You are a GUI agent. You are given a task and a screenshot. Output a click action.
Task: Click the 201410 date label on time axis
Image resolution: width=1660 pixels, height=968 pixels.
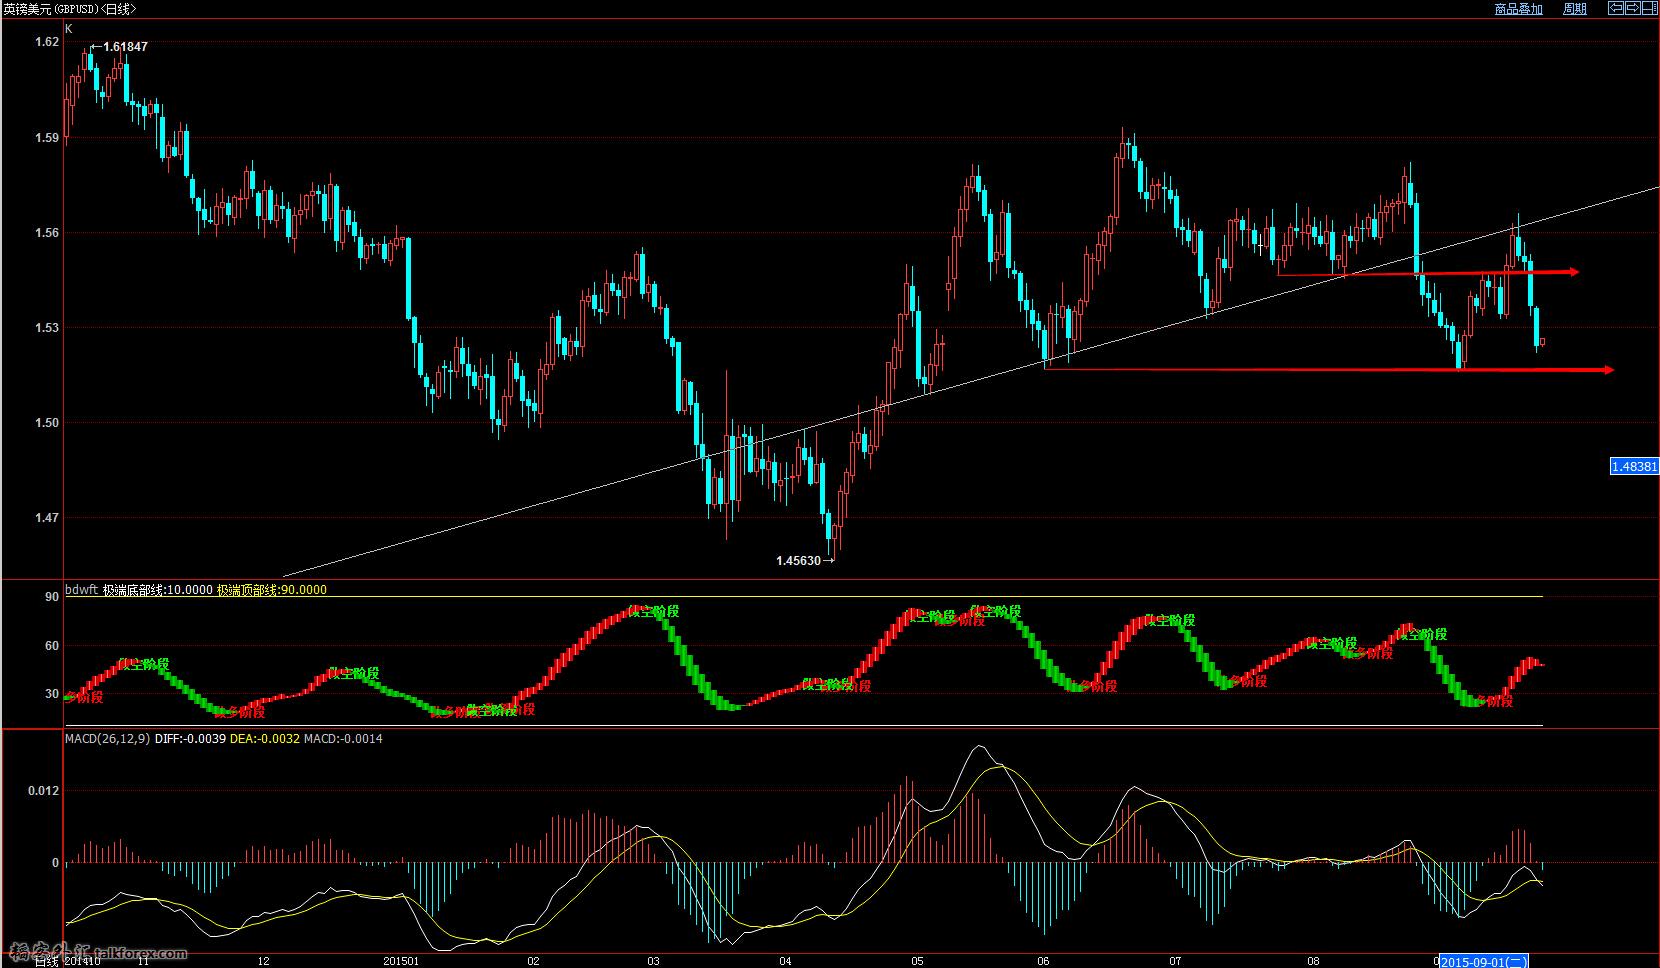[x=82, y=961]
